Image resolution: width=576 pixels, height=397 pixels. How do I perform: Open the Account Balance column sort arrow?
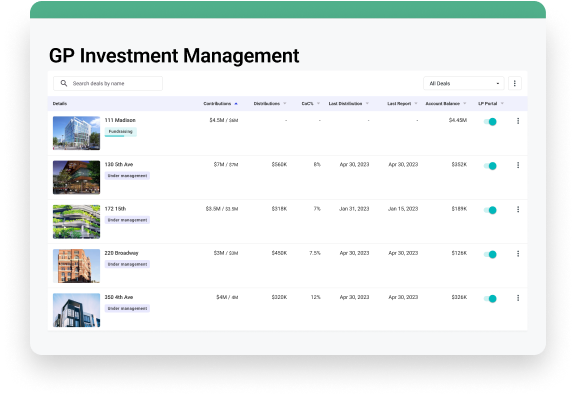pyautogui.click(x=465, y=104)
